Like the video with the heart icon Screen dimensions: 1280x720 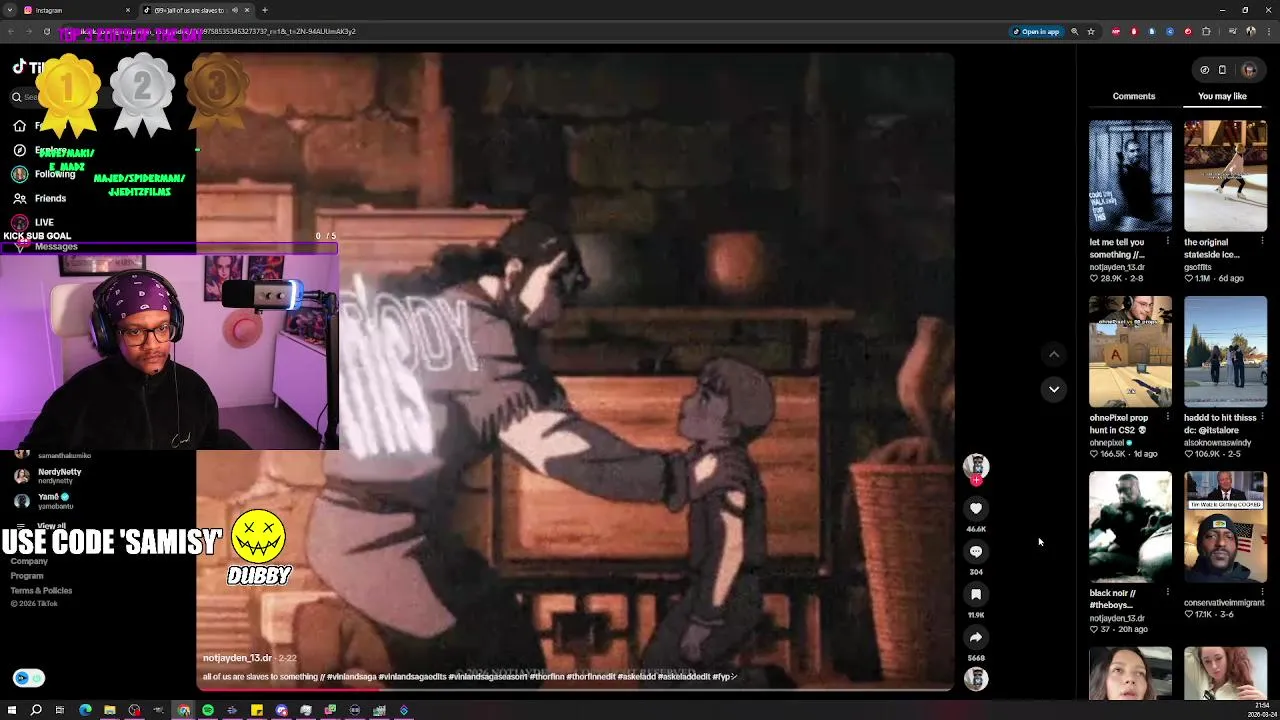click(976, 508)
